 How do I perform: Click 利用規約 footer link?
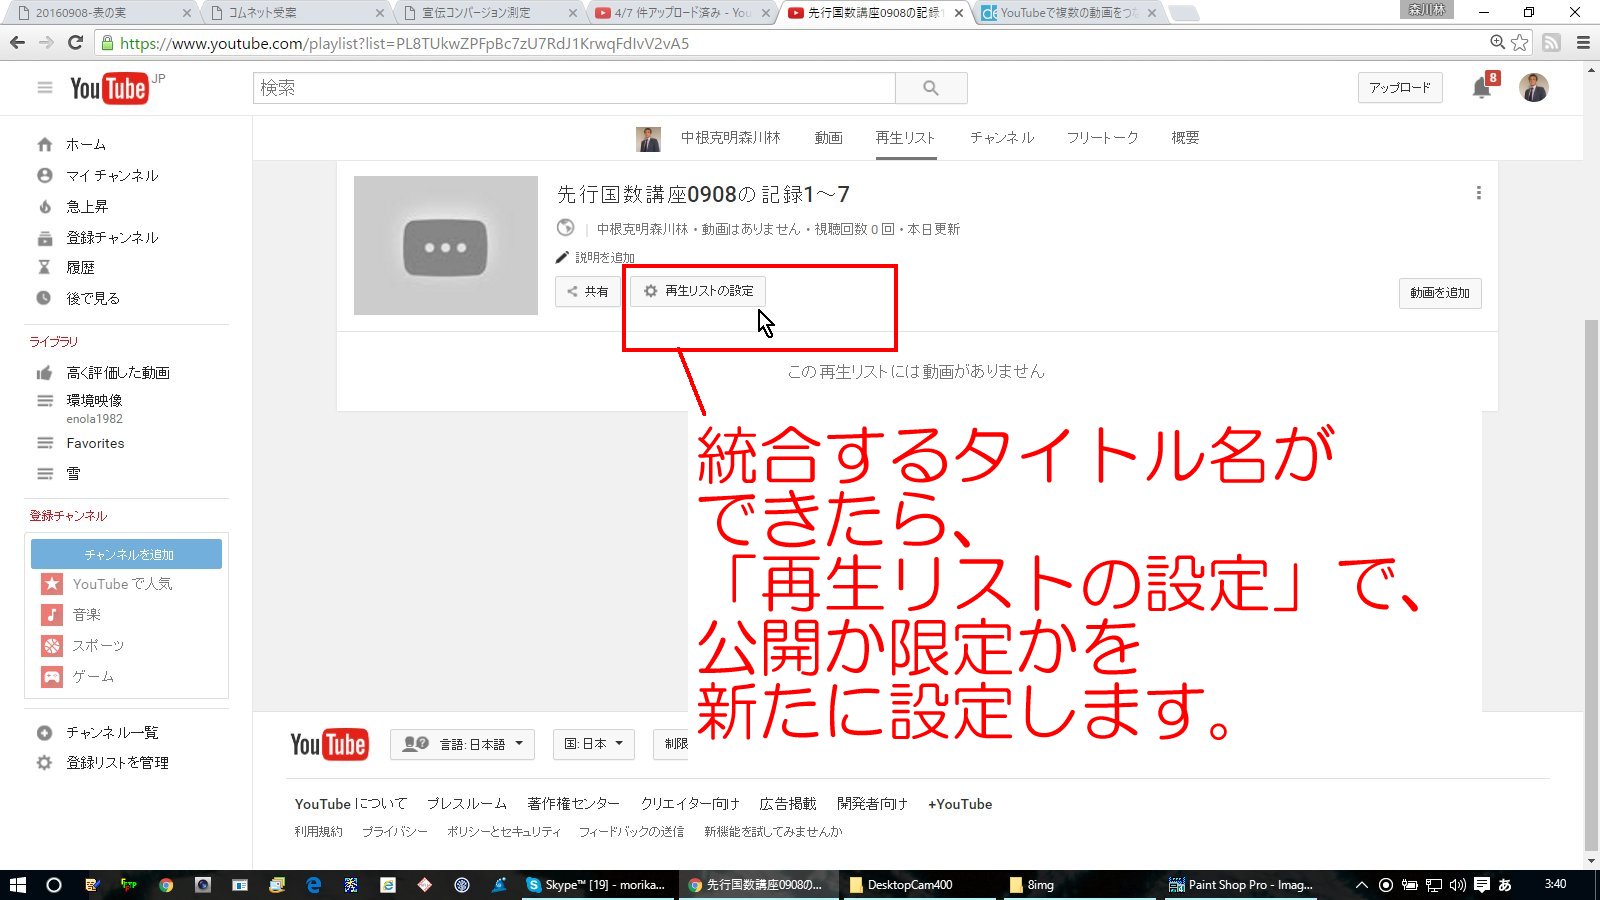(x=318, y=832)
